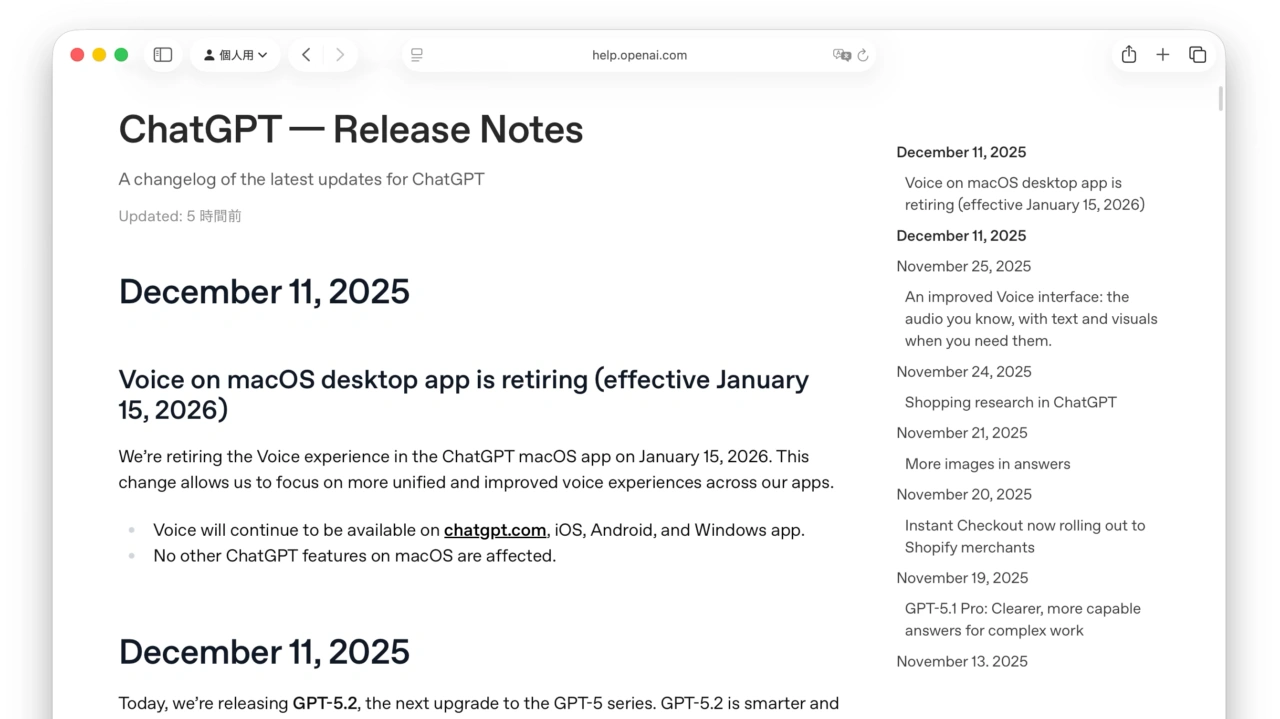Click the help.openai.com address bar
The width and height of the screenshot is (1280, 719).
[640, 55]
